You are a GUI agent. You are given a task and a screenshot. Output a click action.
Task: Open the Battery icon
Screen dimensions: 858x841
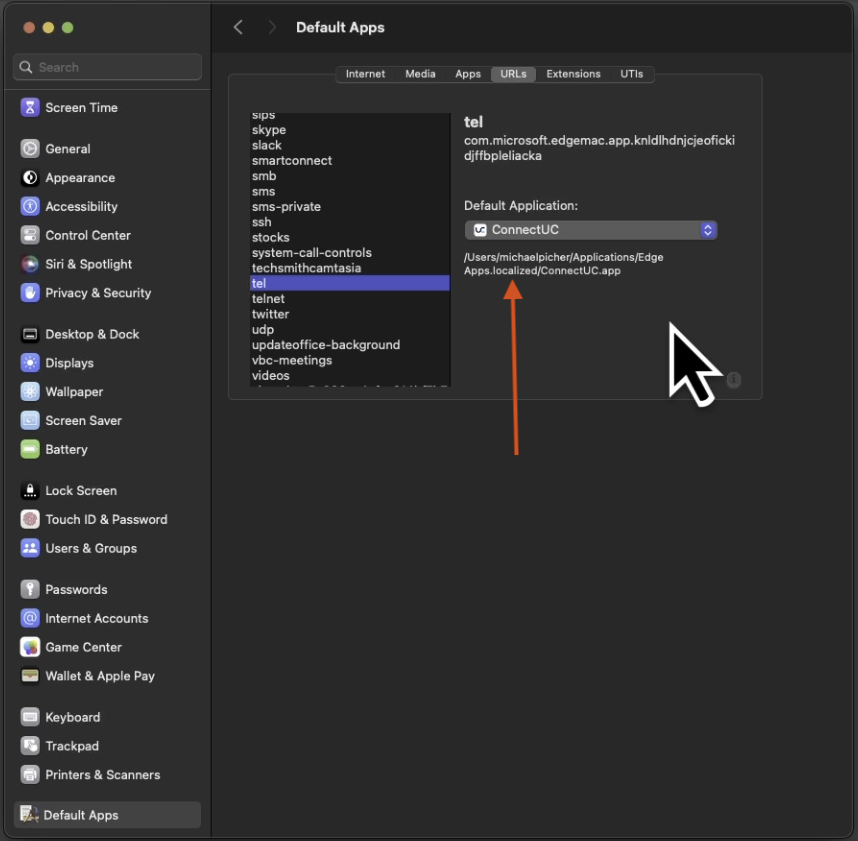coord(30,449)
